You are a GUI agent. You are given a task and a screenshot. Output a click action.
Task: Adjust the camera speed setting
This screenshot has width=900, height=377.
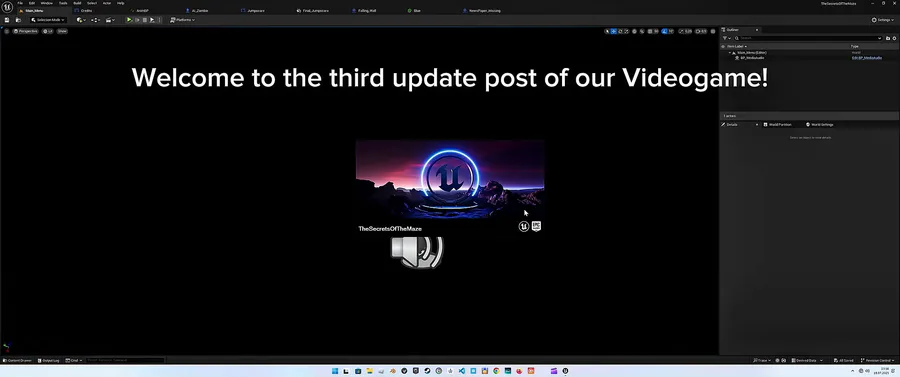coord(701,32)
